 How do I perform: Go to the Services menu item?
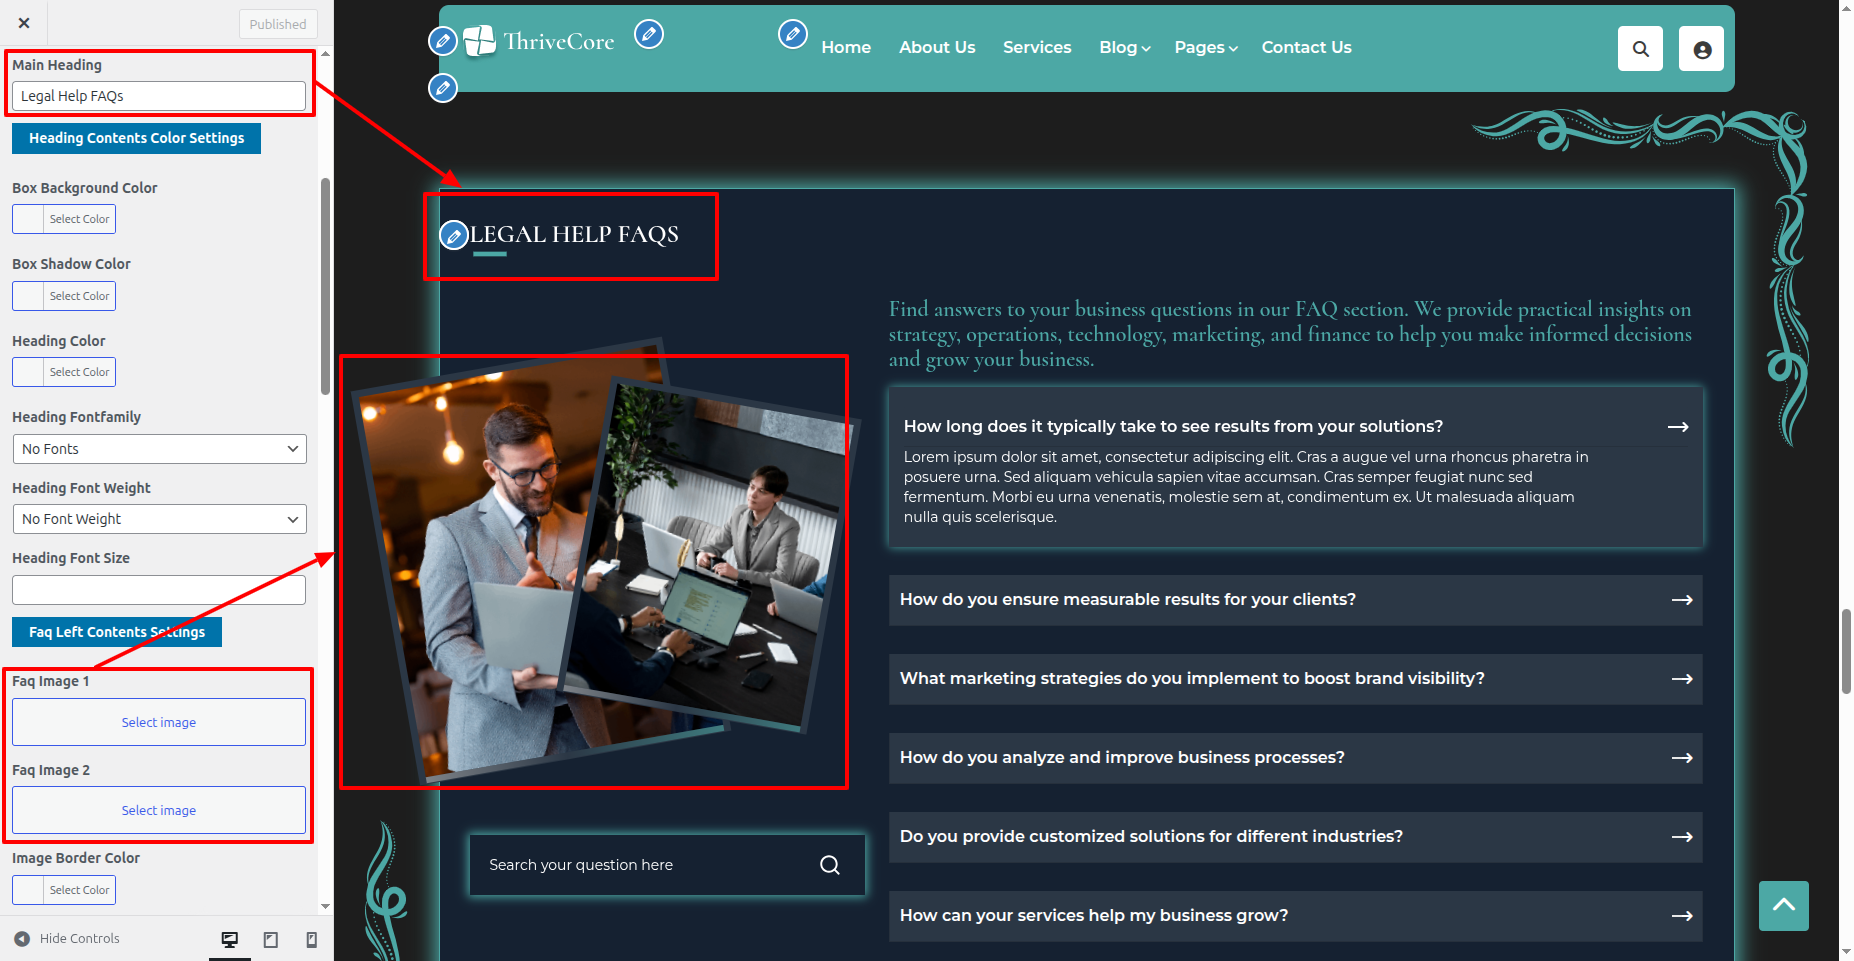(1036, 47)
